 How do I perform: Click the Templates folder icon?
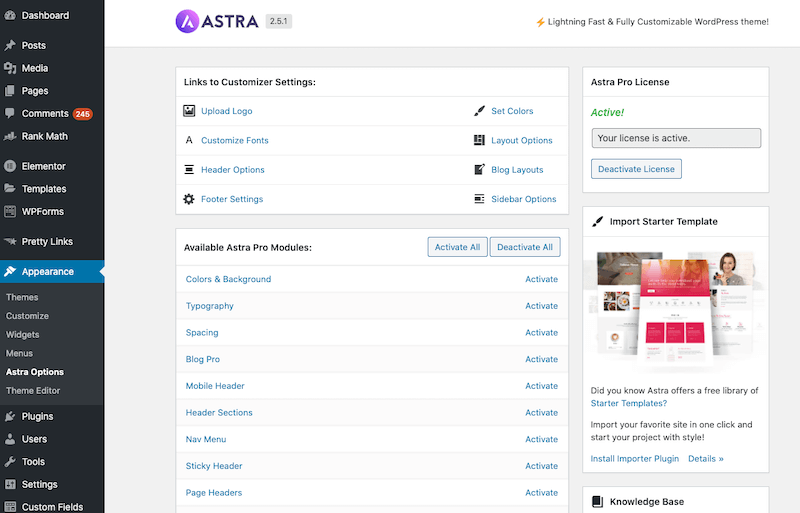point(10,188)
